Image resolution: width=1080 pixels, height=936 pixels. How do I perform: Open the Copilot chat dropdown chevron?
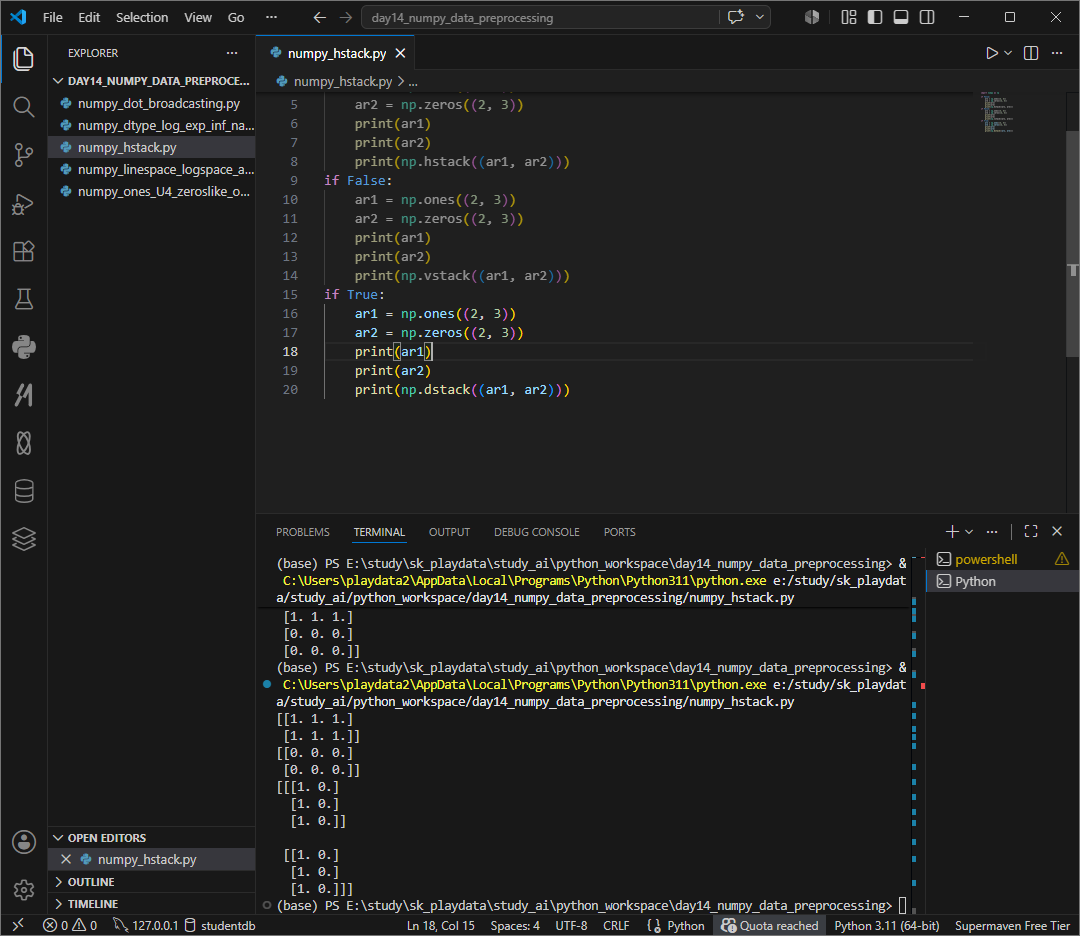click(x=760, y=17)
